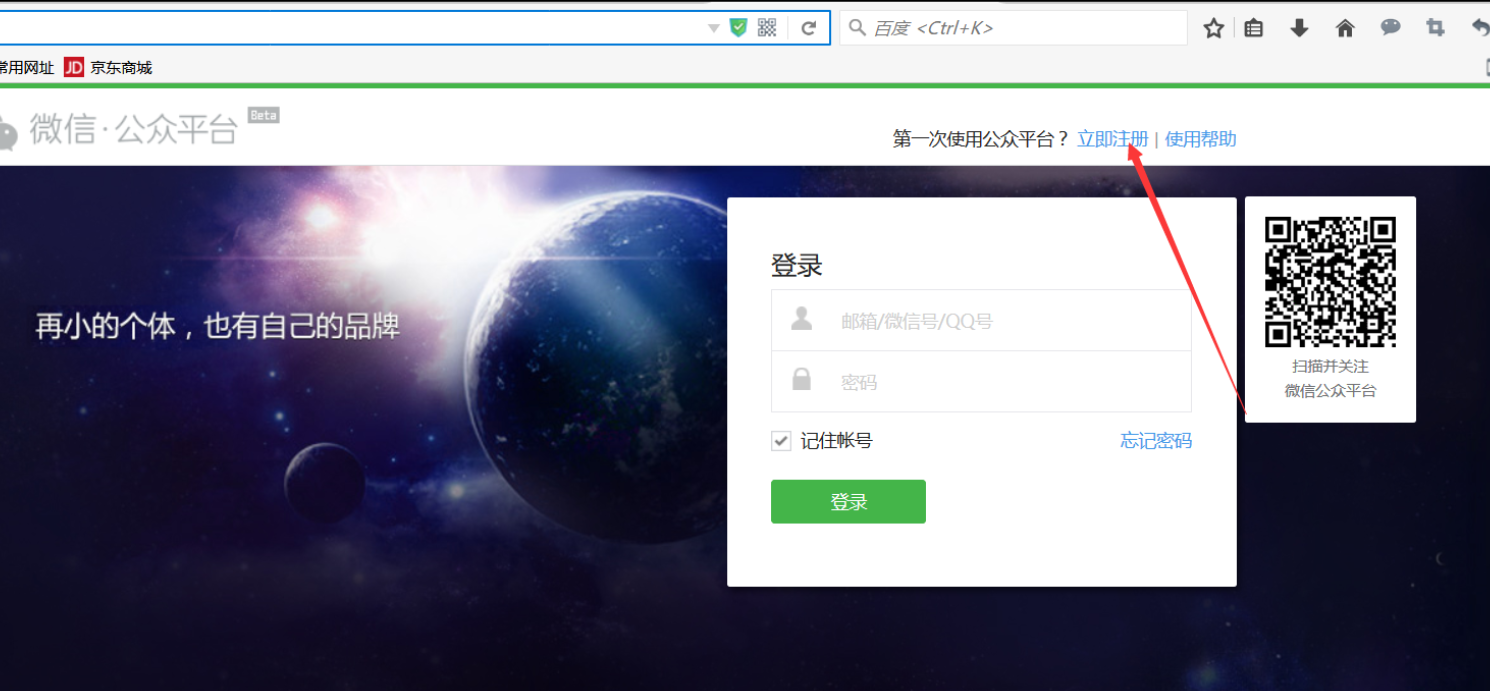1490x691 pixels.
Task: Click the 邮箱/微信号/QQ号 account field
Action: pos(981,320)
